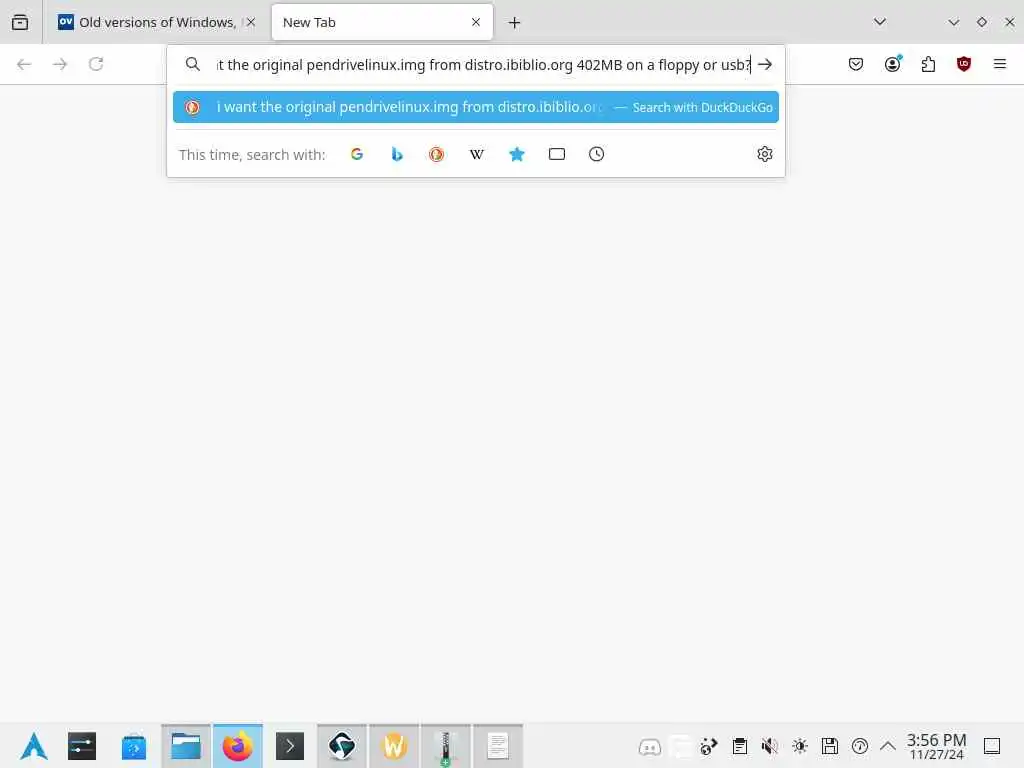Search within History clock icon
Viewport: 1024px width, 768px height.
pyautogui.click(x=596, y=154)
